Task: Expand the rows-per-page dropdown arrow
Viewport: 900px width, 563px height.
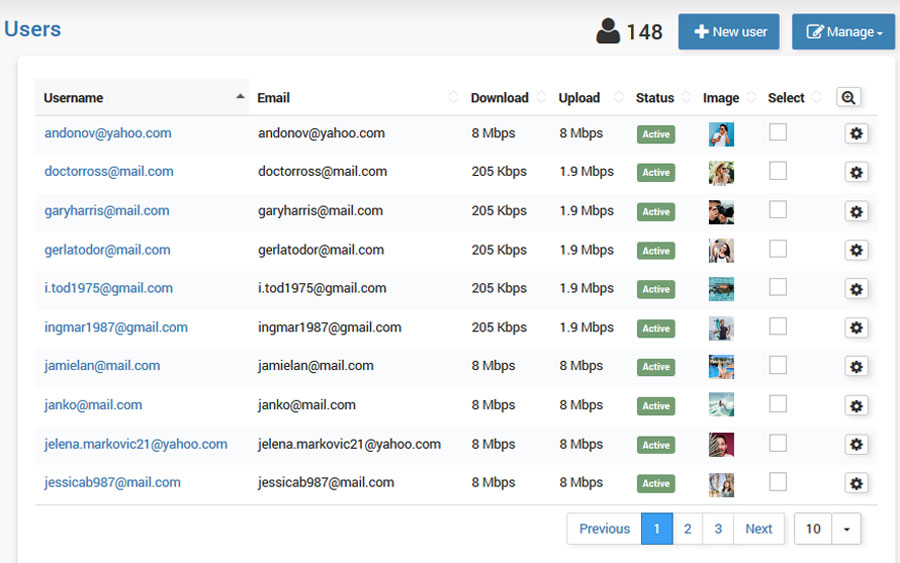Action: [846, 529]
